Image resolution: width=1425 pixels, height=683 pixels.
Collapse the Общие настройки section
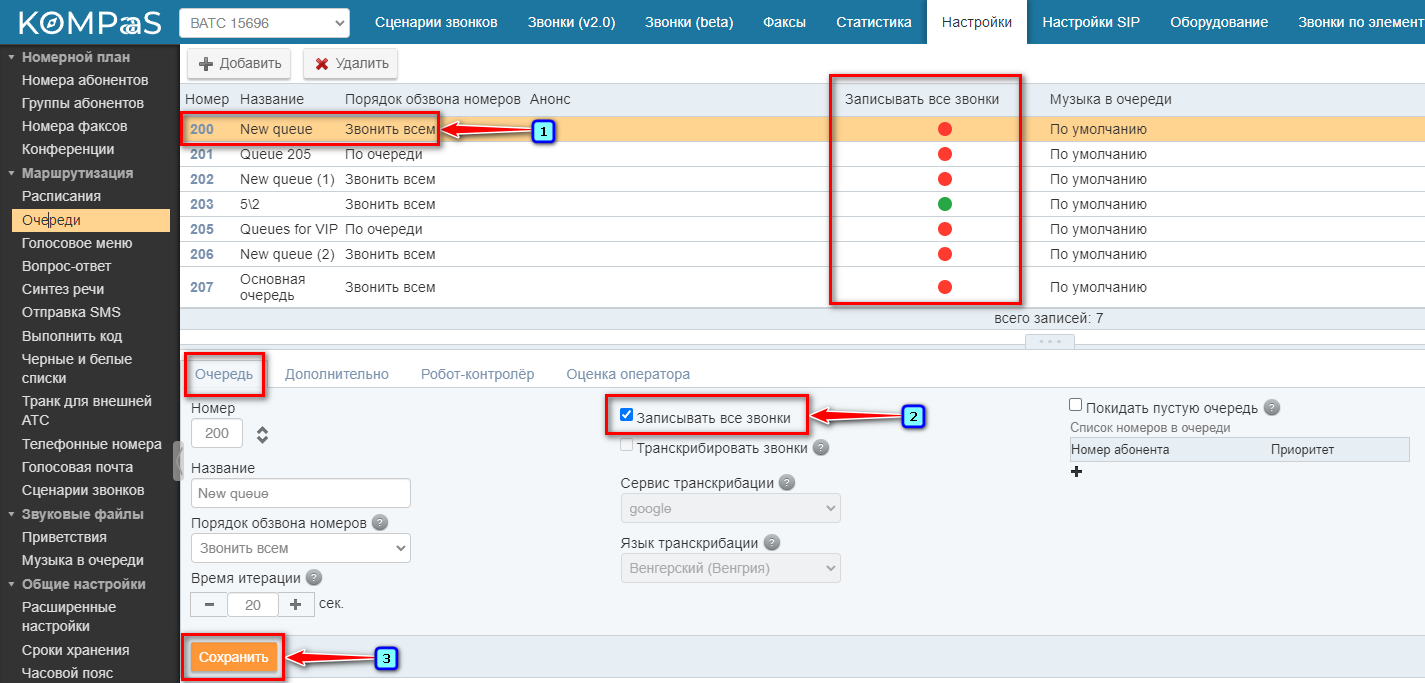click(11, 584)
